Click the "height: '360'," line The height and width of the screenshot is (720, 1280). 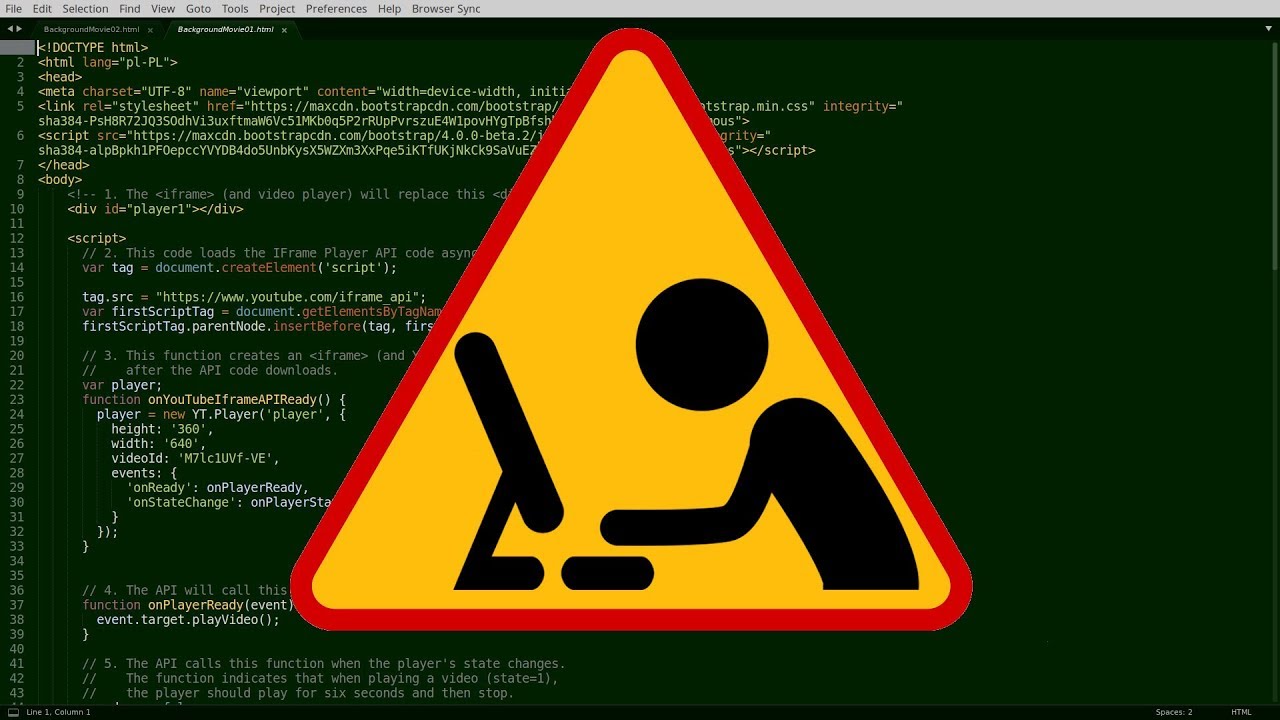pos(162,429)
